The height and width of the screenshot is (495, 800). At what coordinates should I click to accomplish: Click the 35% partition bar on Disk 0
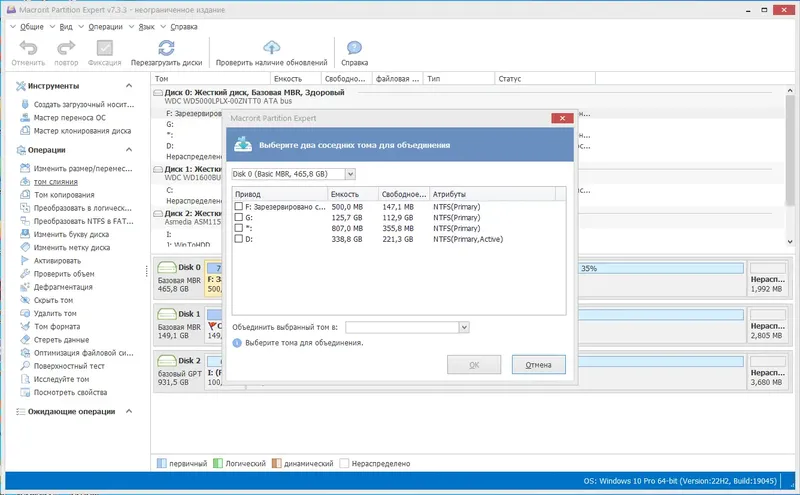[x=661, y=268]
